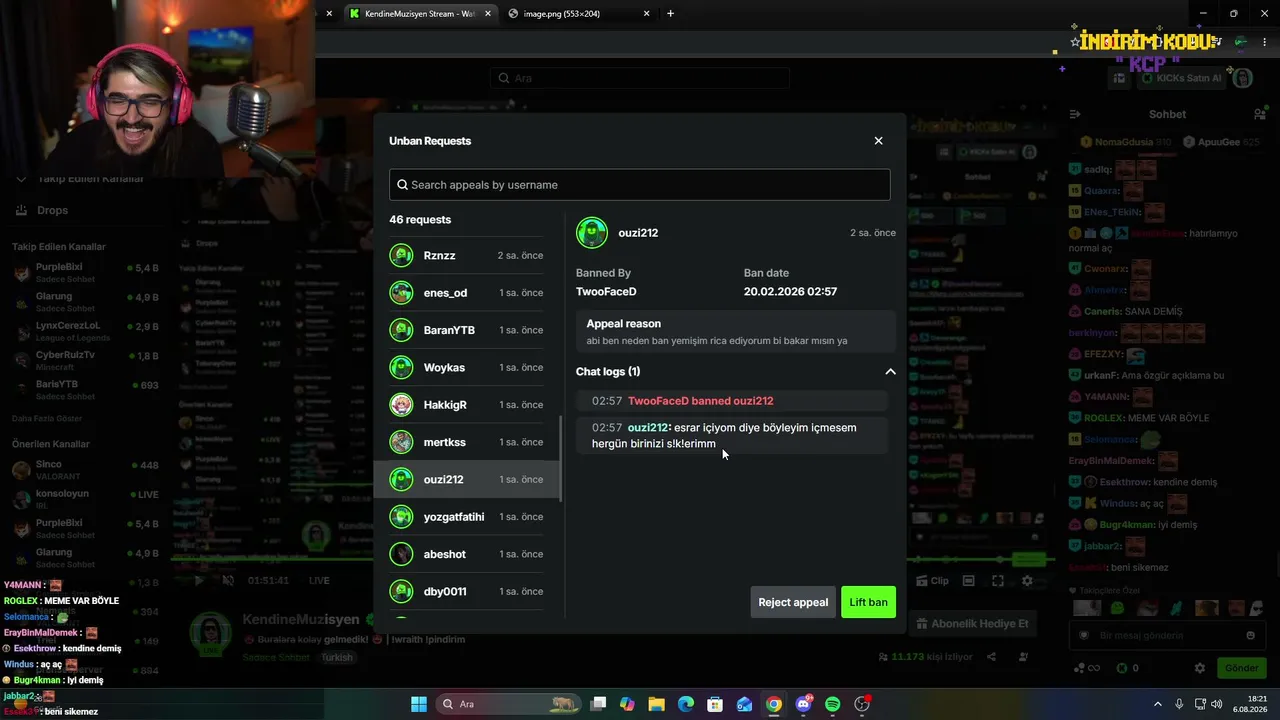Click the search magnifier icon in appeals search

(x=402, y=185)
